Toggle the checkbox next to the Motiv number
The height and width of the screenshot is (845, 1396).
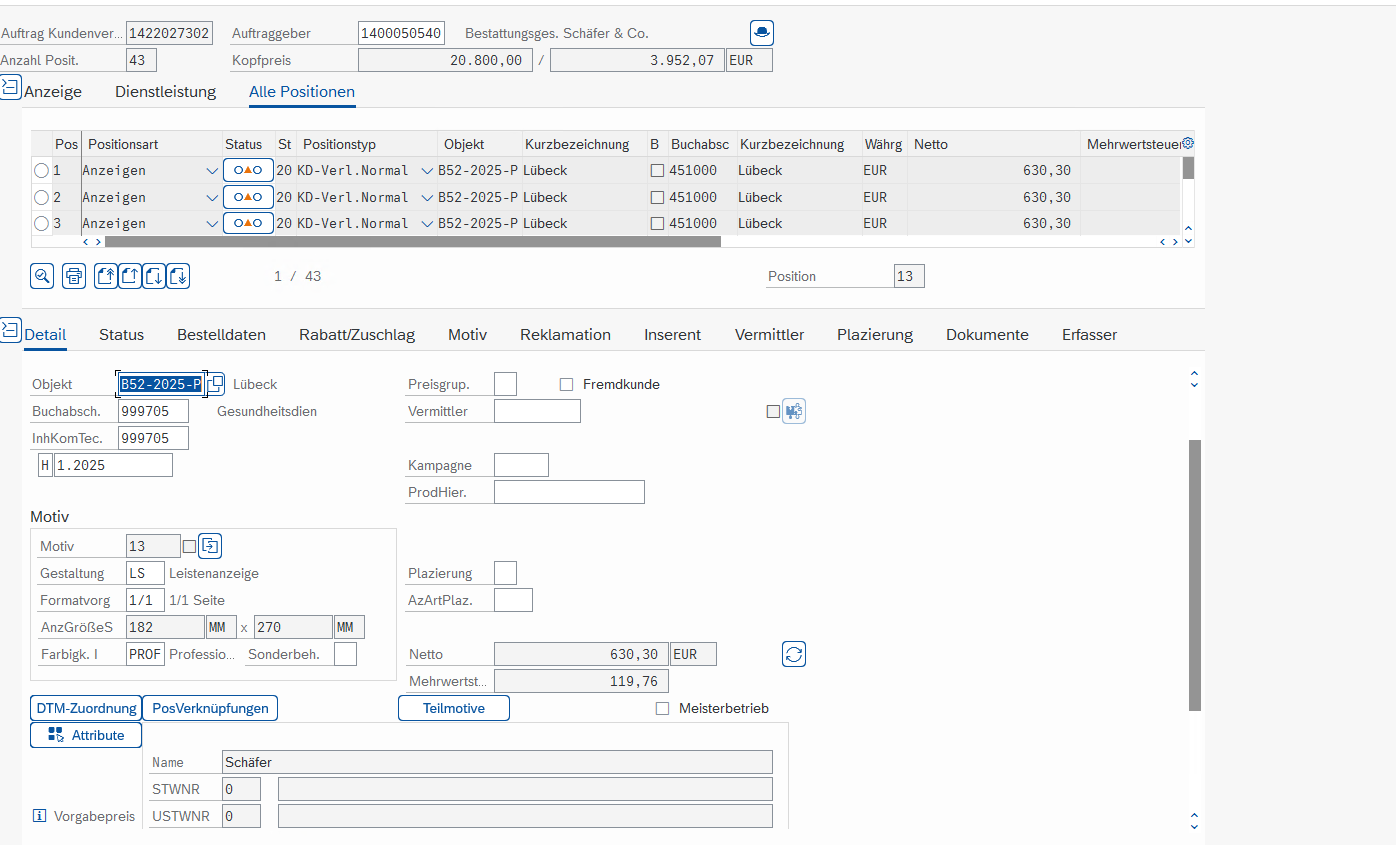click(189, 546)
